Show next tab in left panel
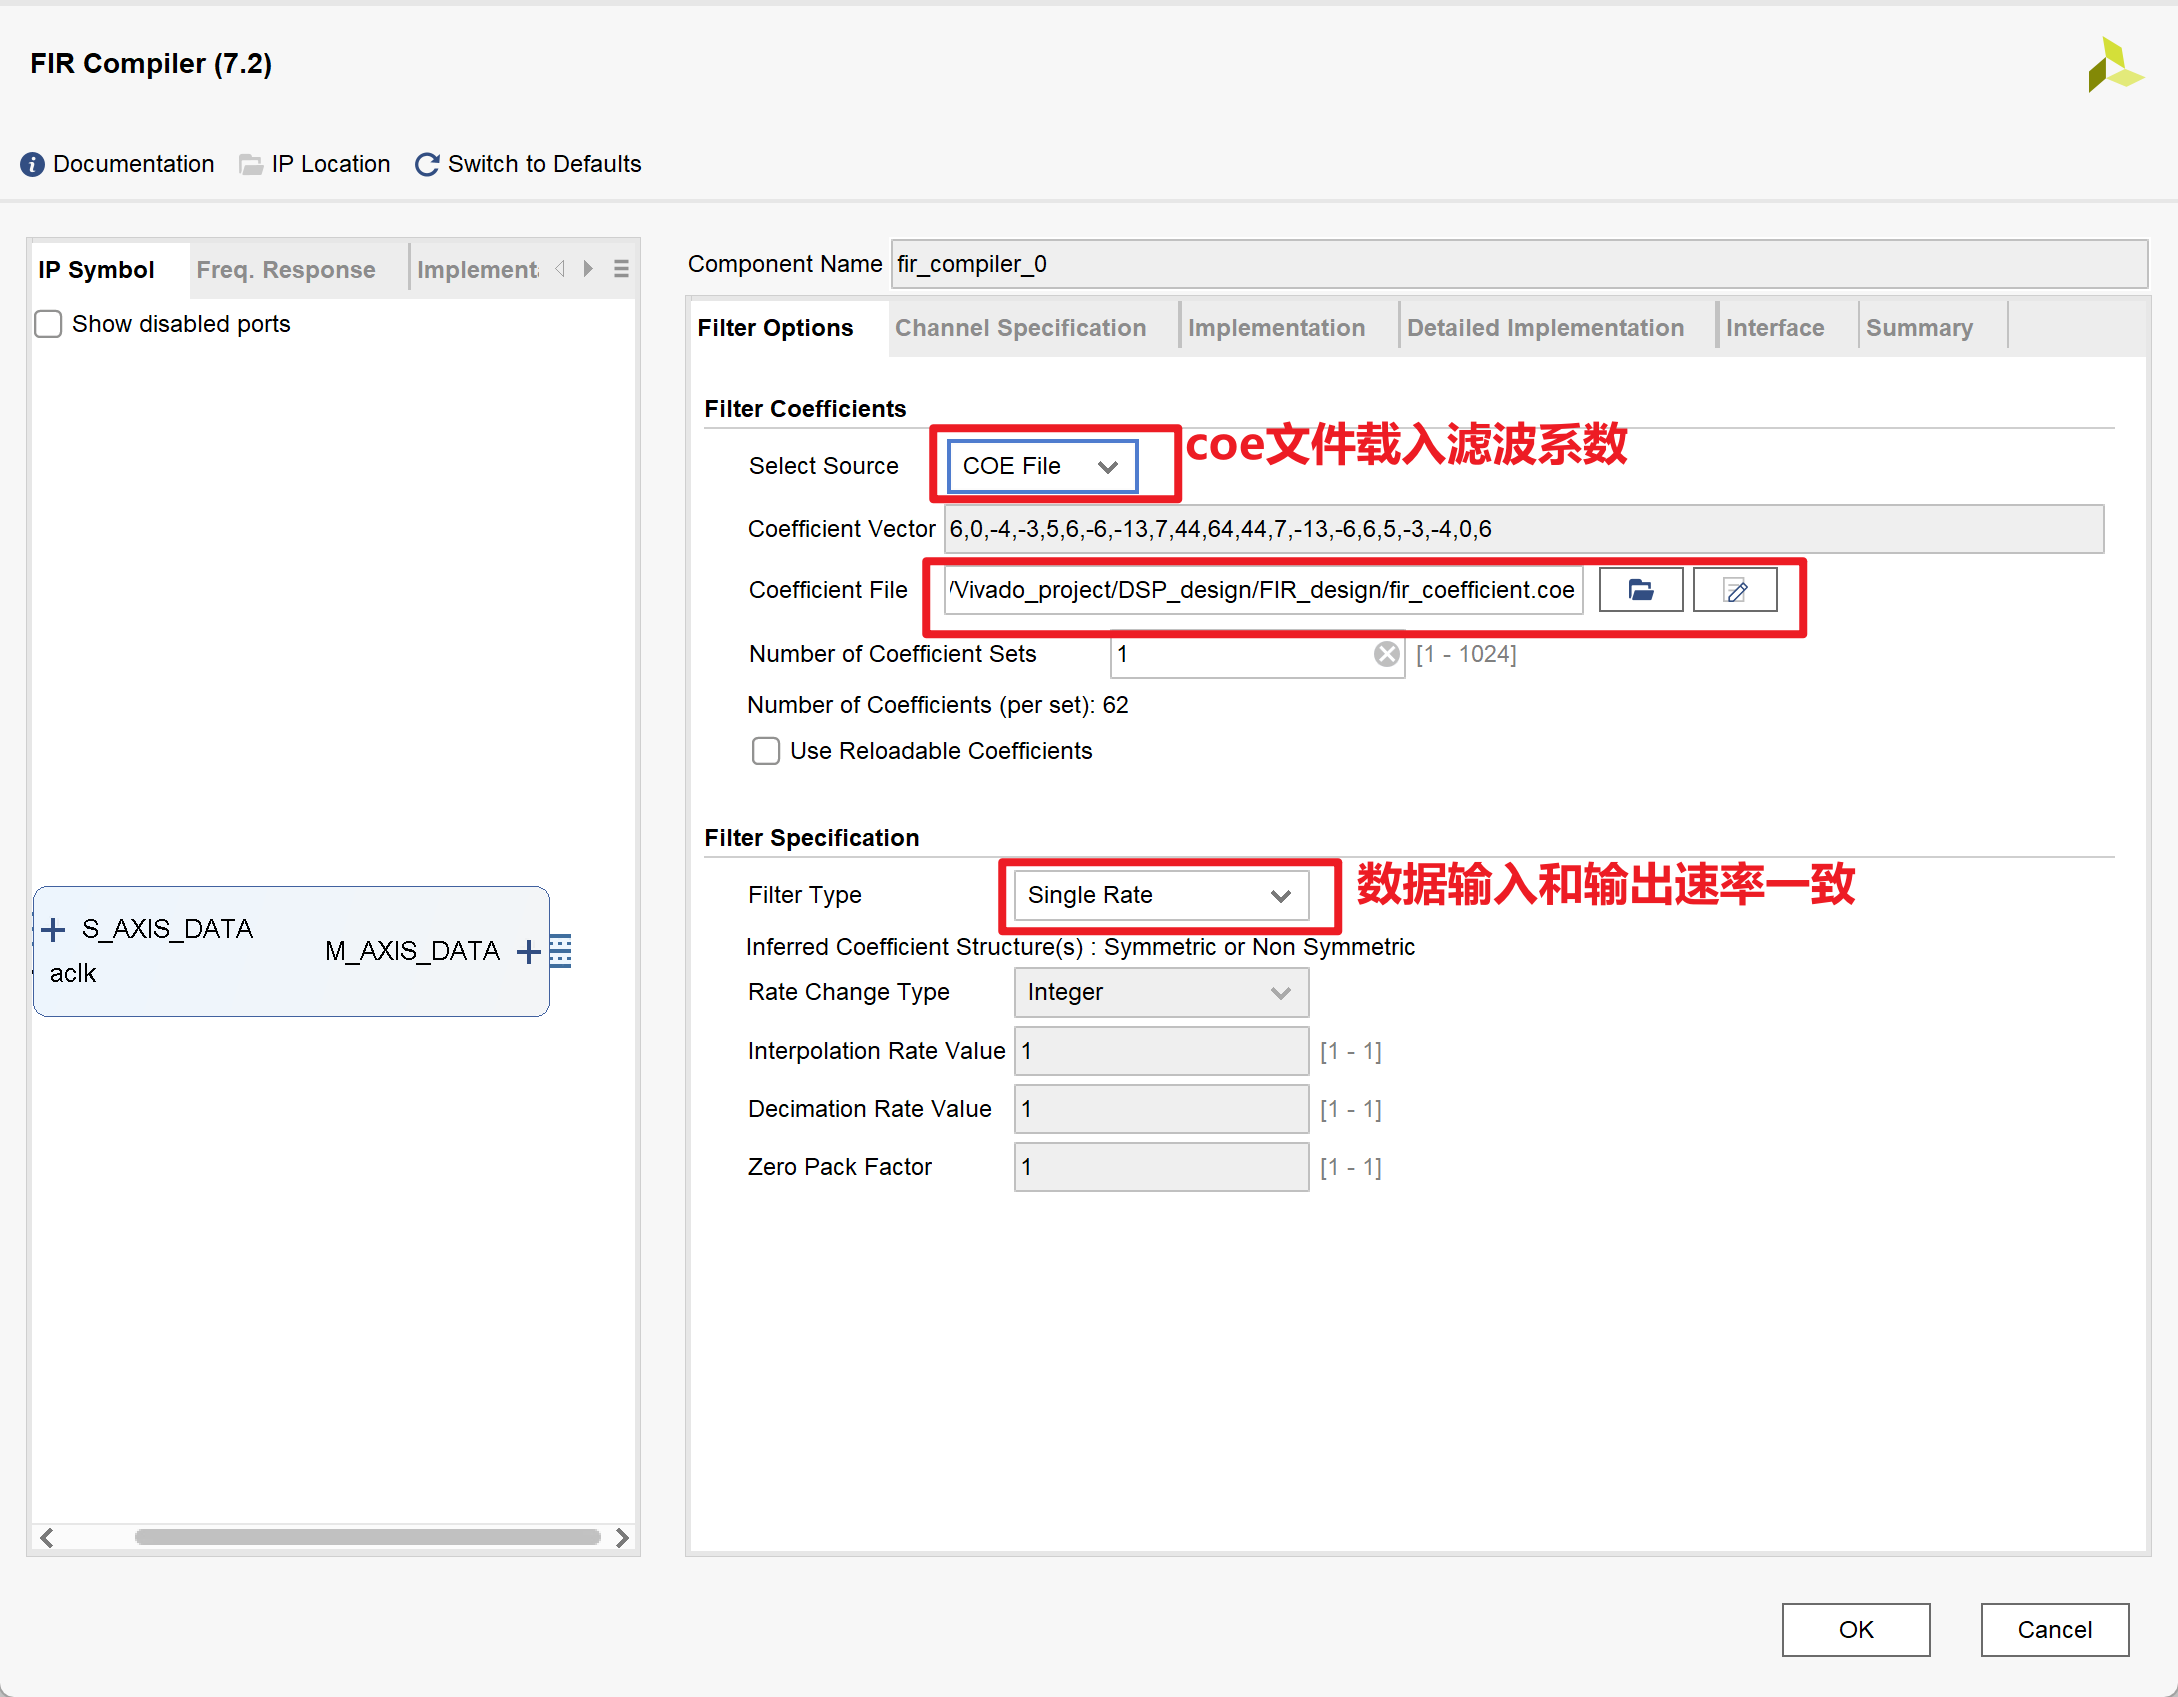Viewport: 2178px width, 1697px height. tap(588, 269)
